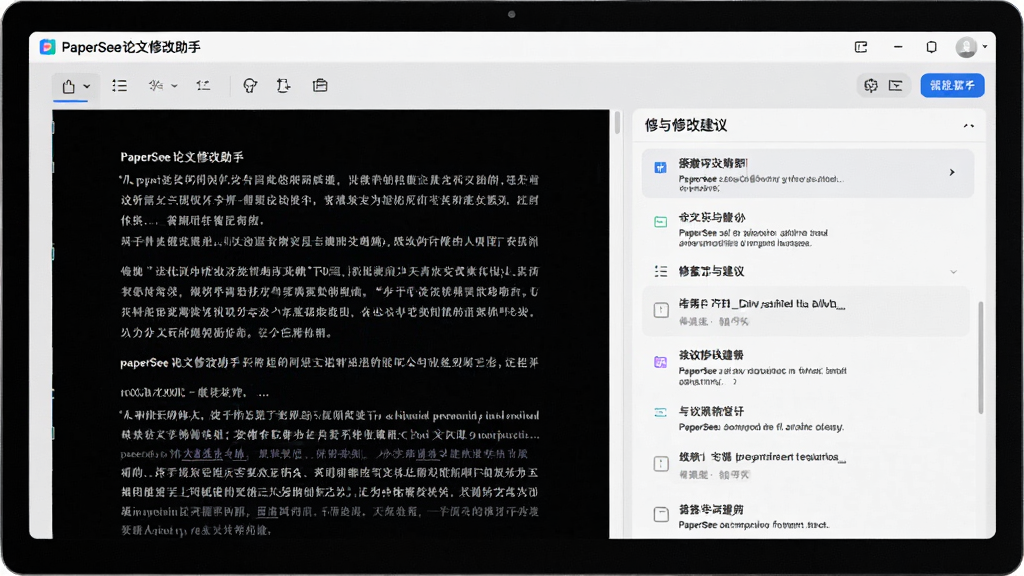
Task: Click the blue icon on first suggestion card
Action: pyautogui.click(x=661, y=168)
